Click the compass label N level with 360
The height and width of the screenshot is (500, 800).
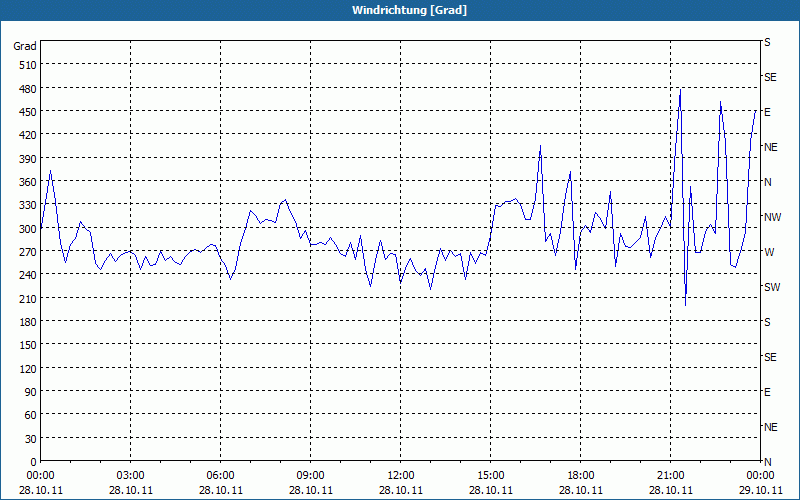pos(768,182)
